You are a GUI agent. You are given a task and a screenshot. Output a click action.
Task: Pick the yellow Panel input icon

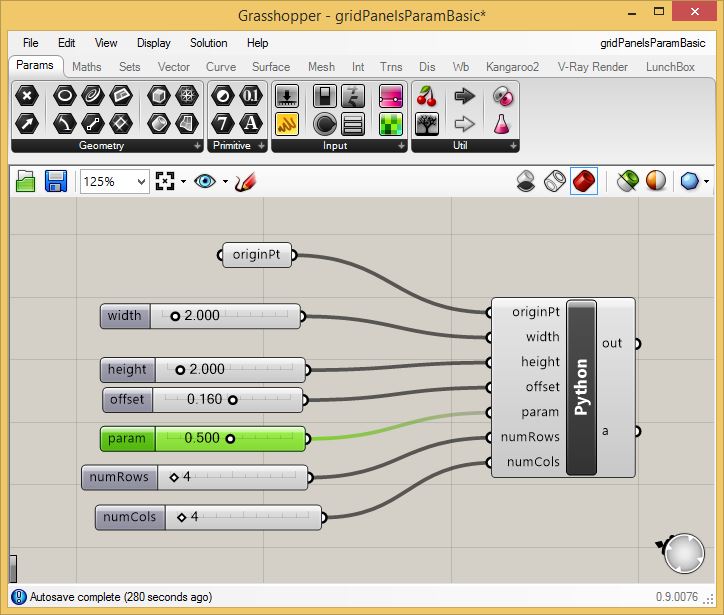[x=287, y=124]
